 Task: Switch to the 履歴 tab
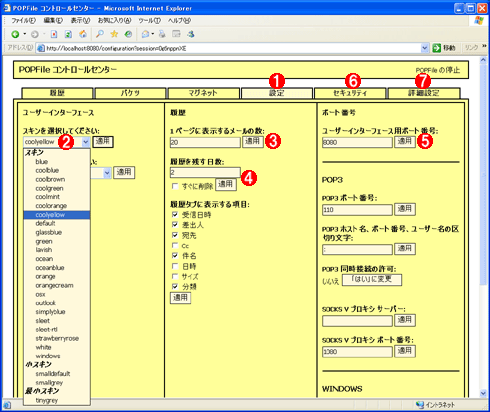coord(57,93)
